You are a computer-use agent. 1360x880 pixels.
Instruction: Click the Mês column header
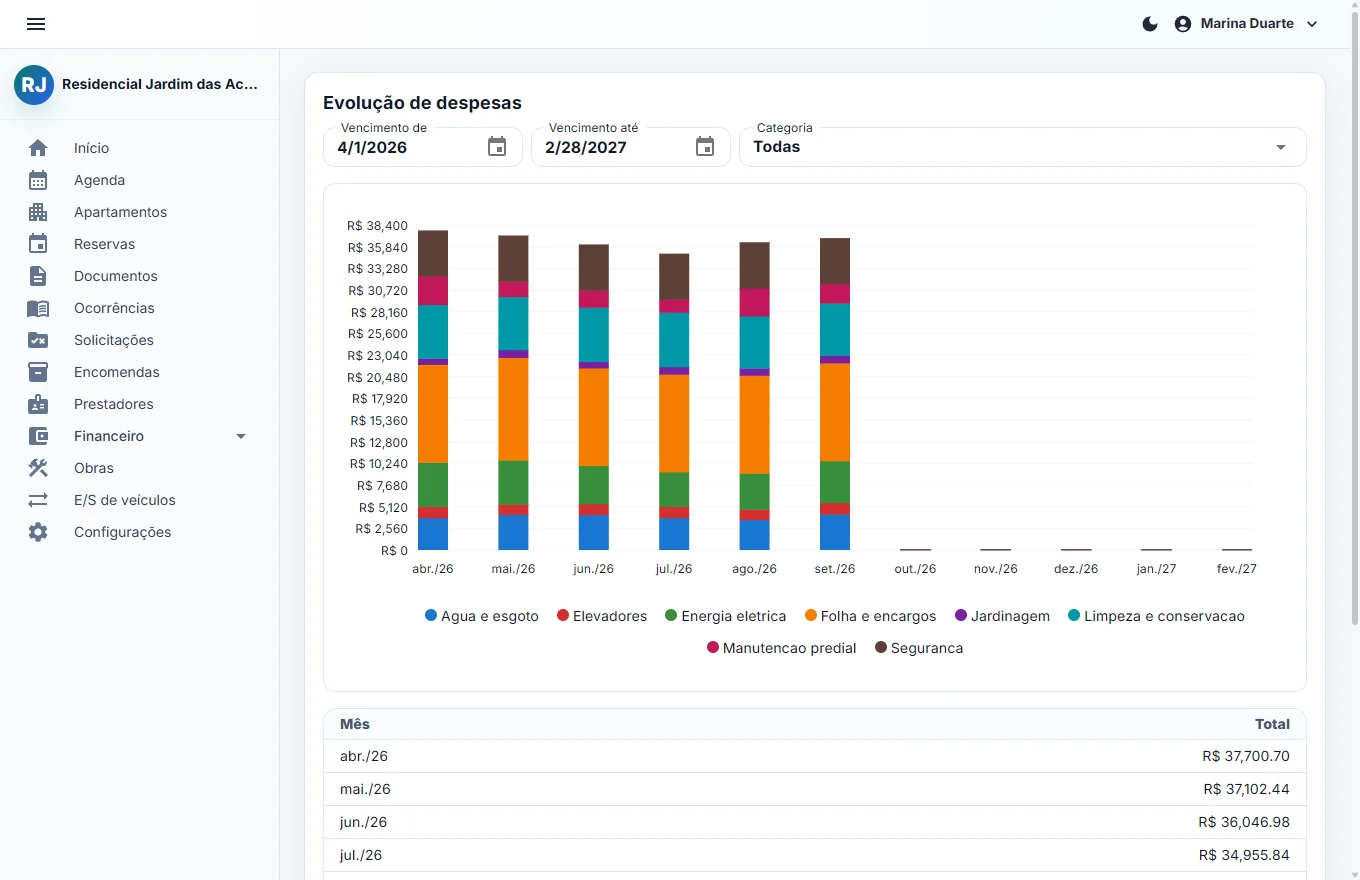(x=355, y=725)
